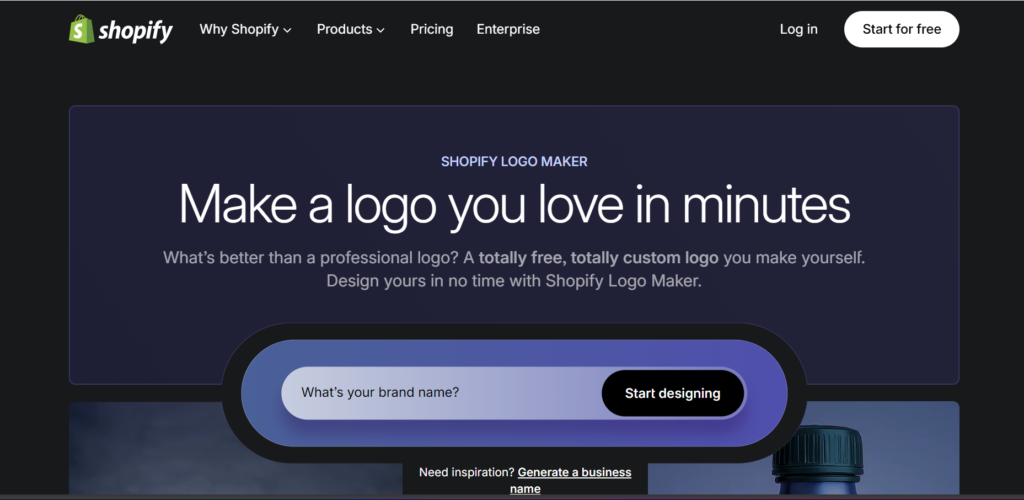This screenshot has height=500, width=1024.
Task: Click the Need inspiration? text
Action: click(x=467, y=472)
